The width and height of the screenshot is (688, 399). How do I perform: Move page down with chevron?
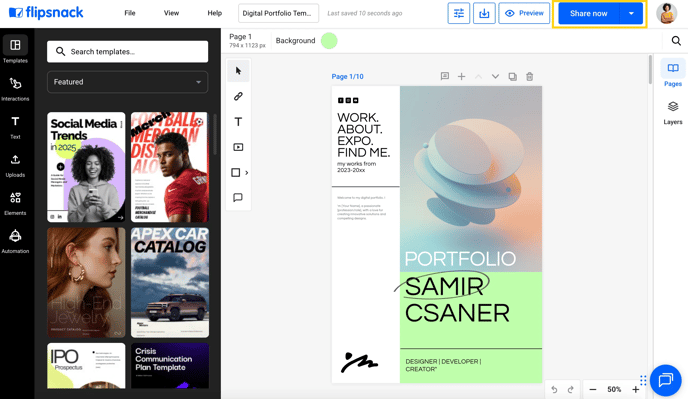[x=495, y=76]
